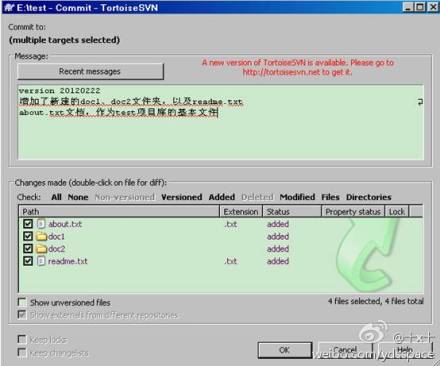Image resolution: width=440 pixels, height=366 pixels.
Task: Select the about.txt file name
Action: tap(65, 224)
